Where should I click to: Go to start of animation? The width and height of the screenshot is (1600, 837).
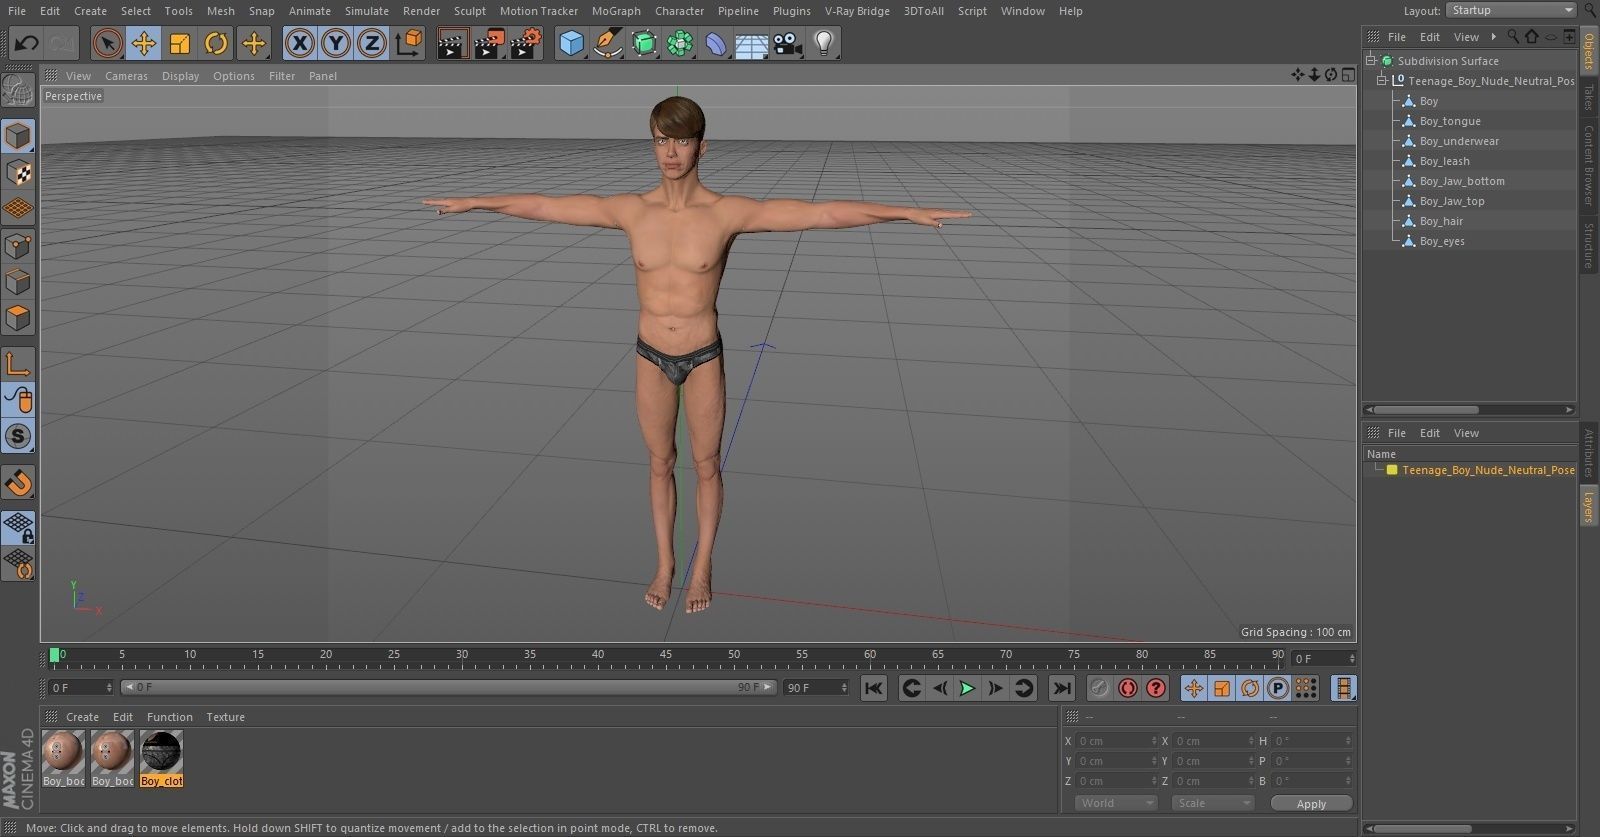click(x=874, y=688)
